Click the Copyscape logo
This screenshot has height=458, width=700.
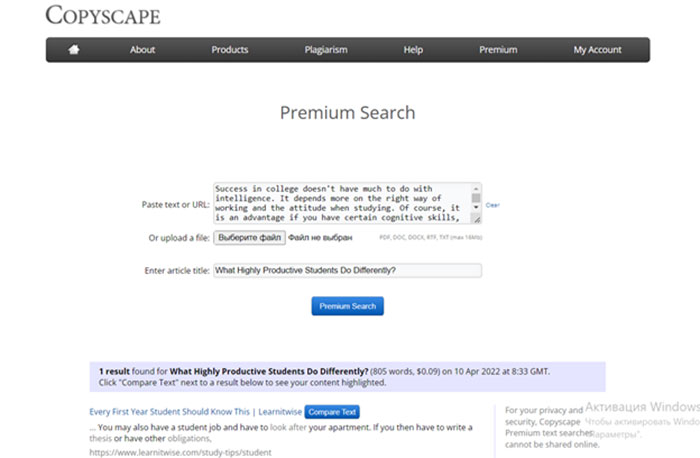pyautogui.click(x=103, y=16)
